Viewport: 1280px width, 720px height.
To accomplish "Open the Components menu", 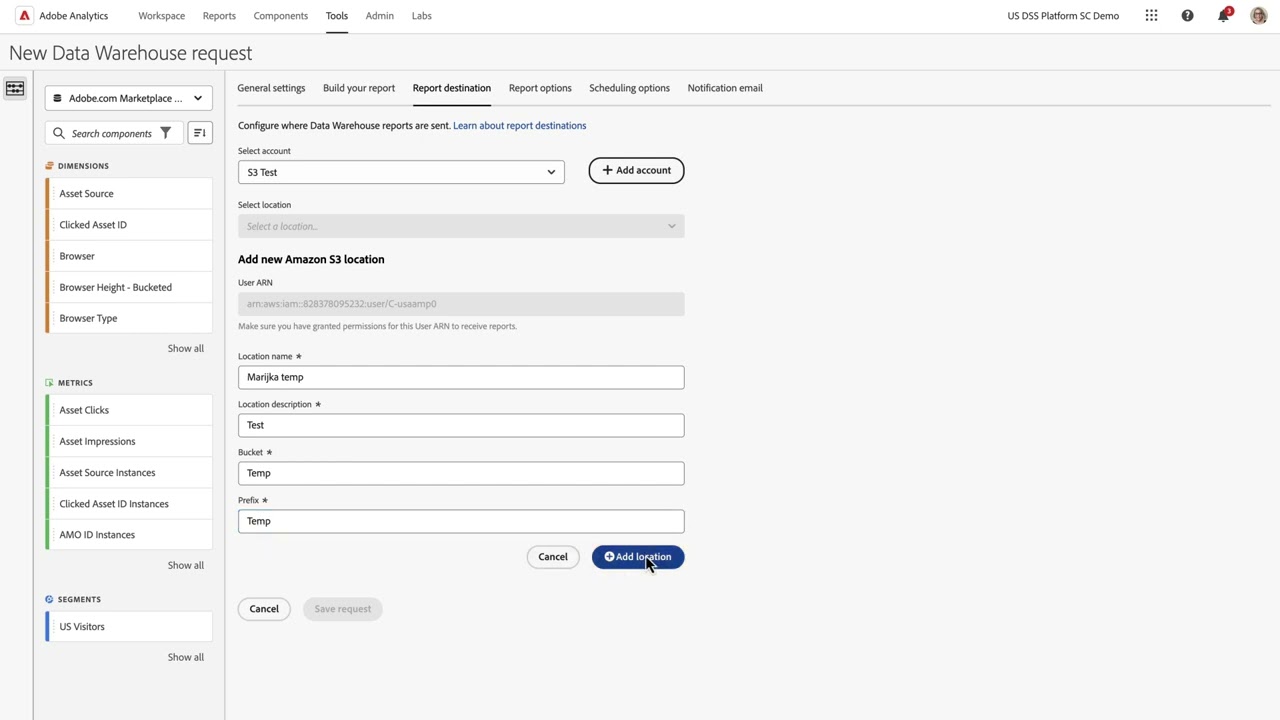I will click(281, 16).
